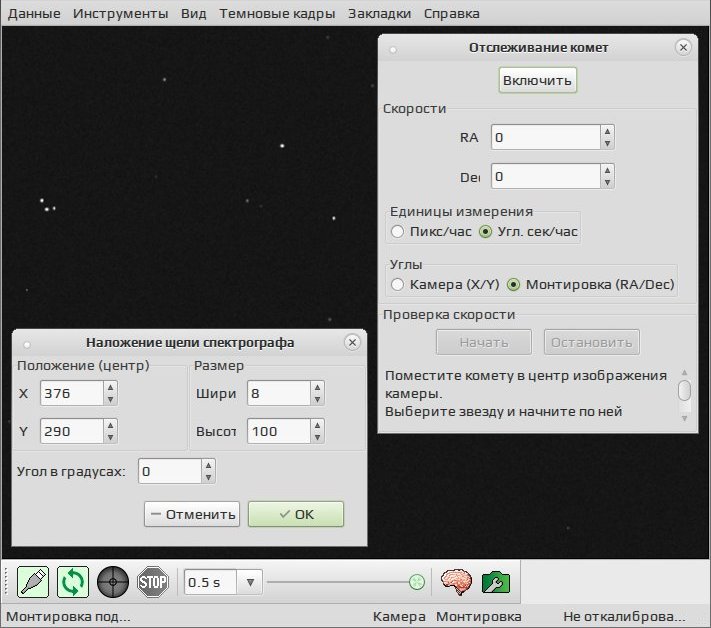711x628 pixels.
Task: Click the brightest star in image
Action: pyautogui.click(x=282, y=146)
